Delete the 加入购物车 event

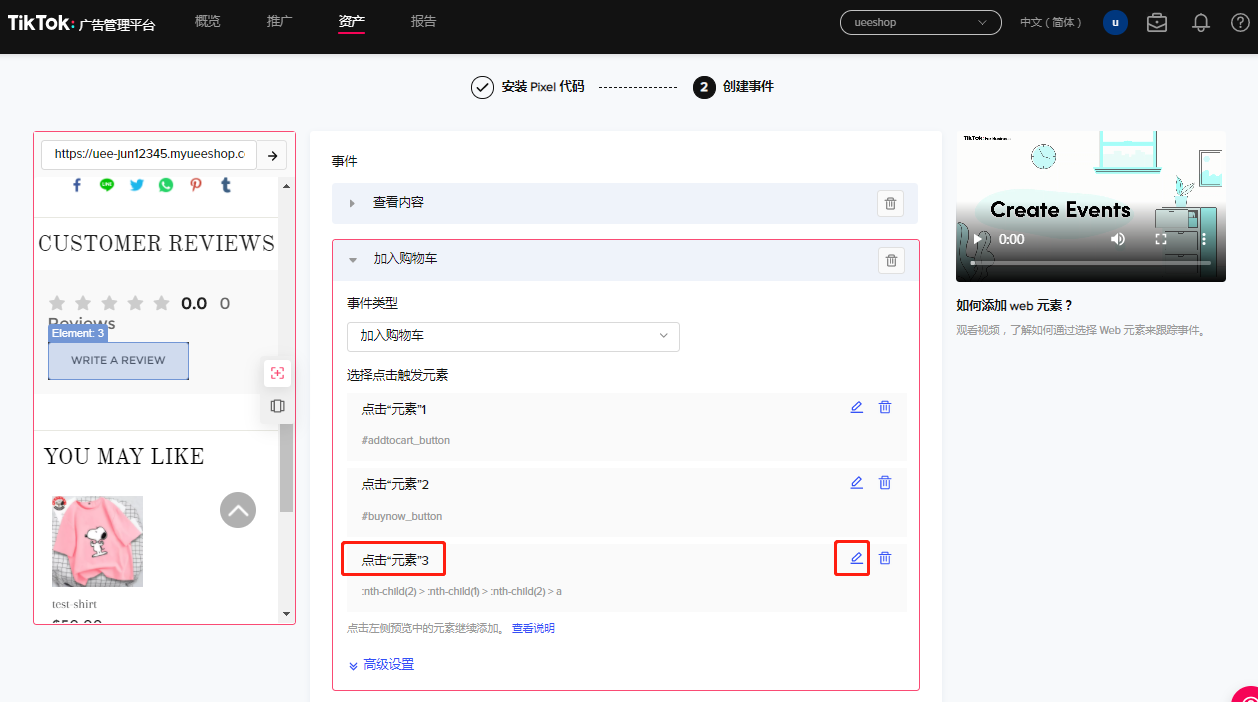[891, 260]
